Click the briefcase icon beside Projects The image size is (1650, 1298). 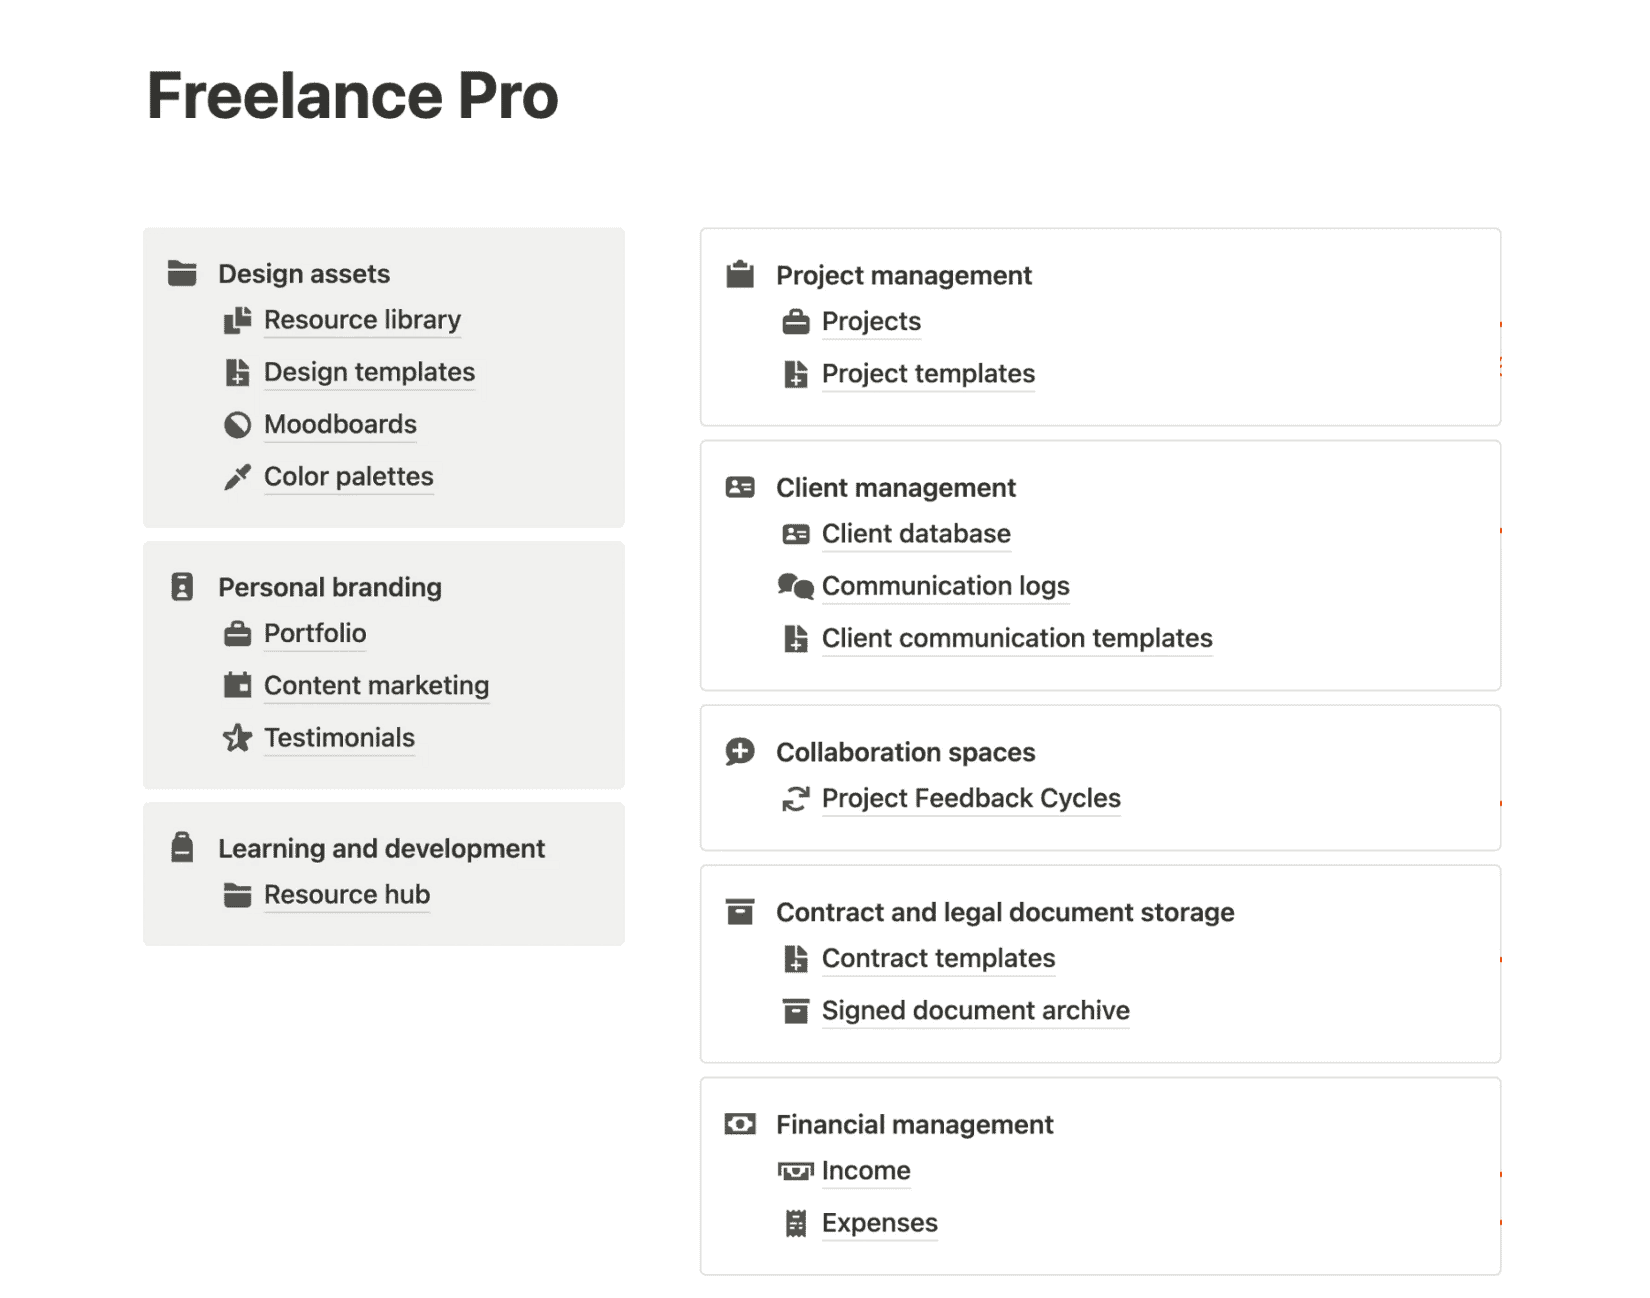(795, 322)
